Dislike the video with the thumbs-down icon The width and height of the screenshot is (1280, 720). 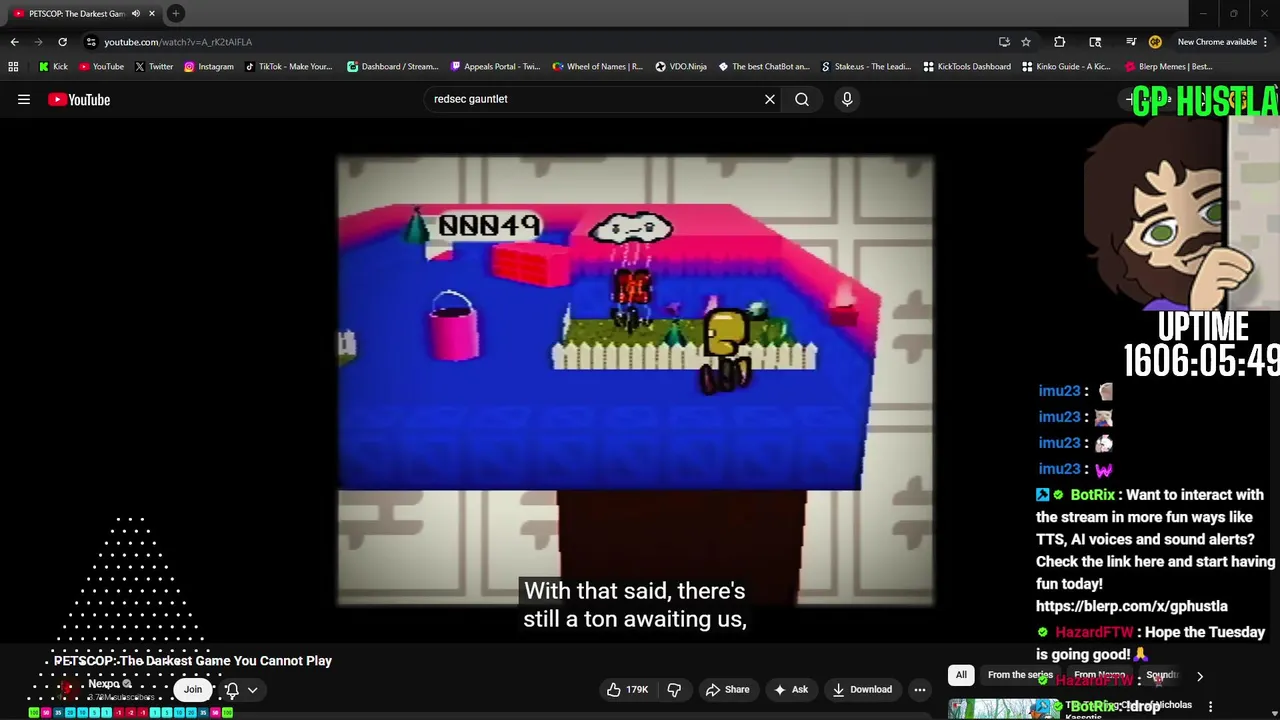point(674,689)
